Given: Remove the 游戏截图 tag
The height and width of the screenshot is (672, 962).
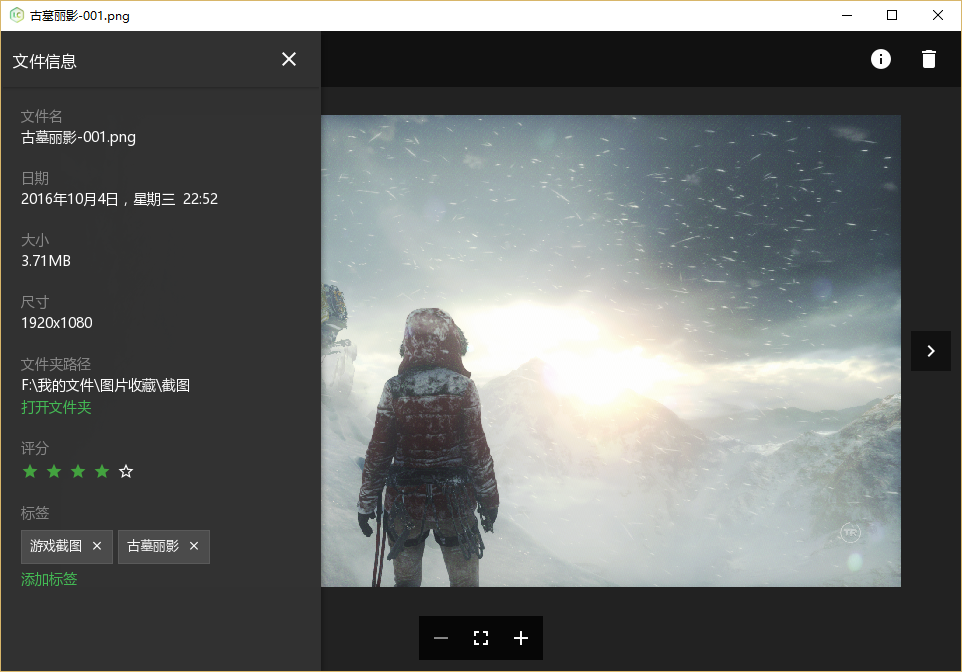Looking at the screenshot, I should [x=97, y=546].
